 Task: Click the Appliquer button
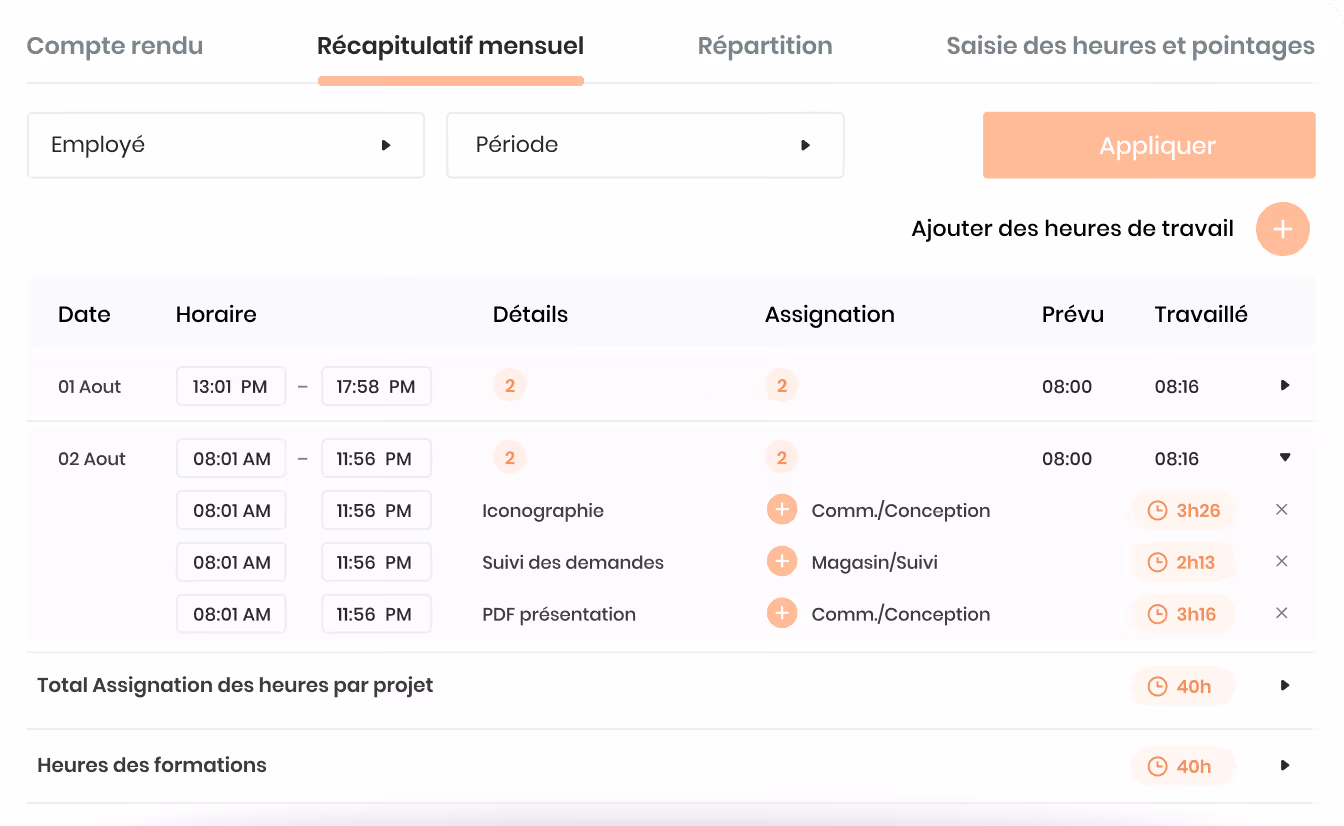point(1149,145)
